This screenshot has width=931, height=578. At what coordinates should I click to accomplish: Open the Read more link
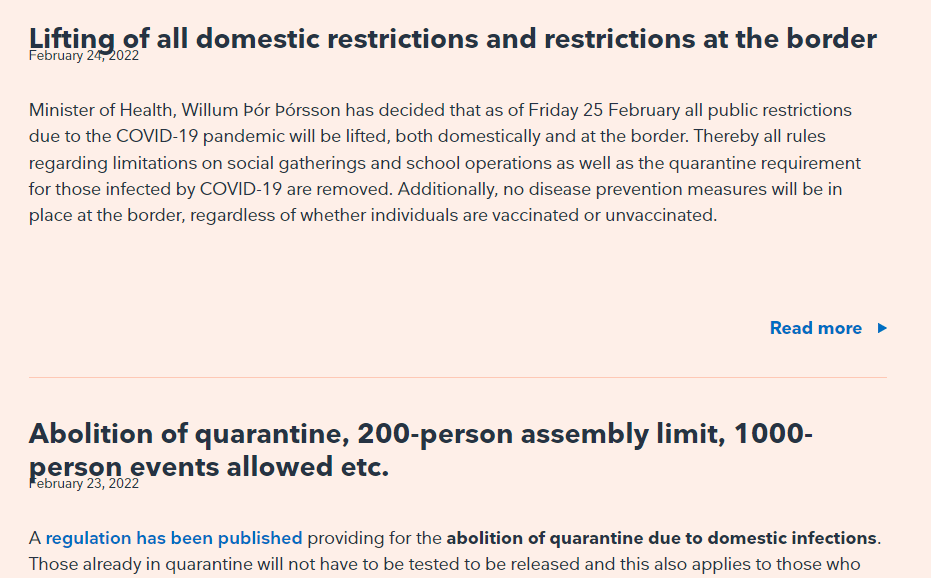(x=815, y=328)
